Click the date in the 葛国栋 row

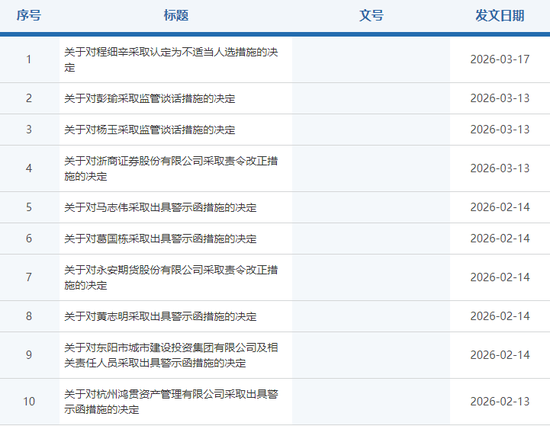(500, 239)
